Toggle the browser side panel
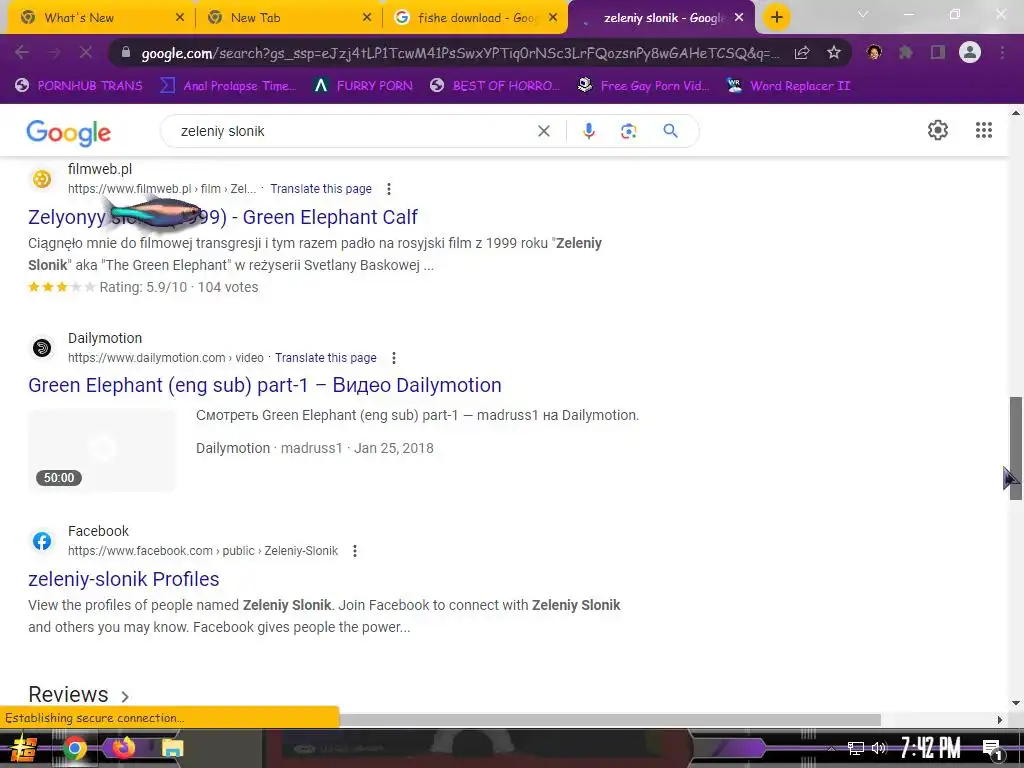 (x=938, y=52)
